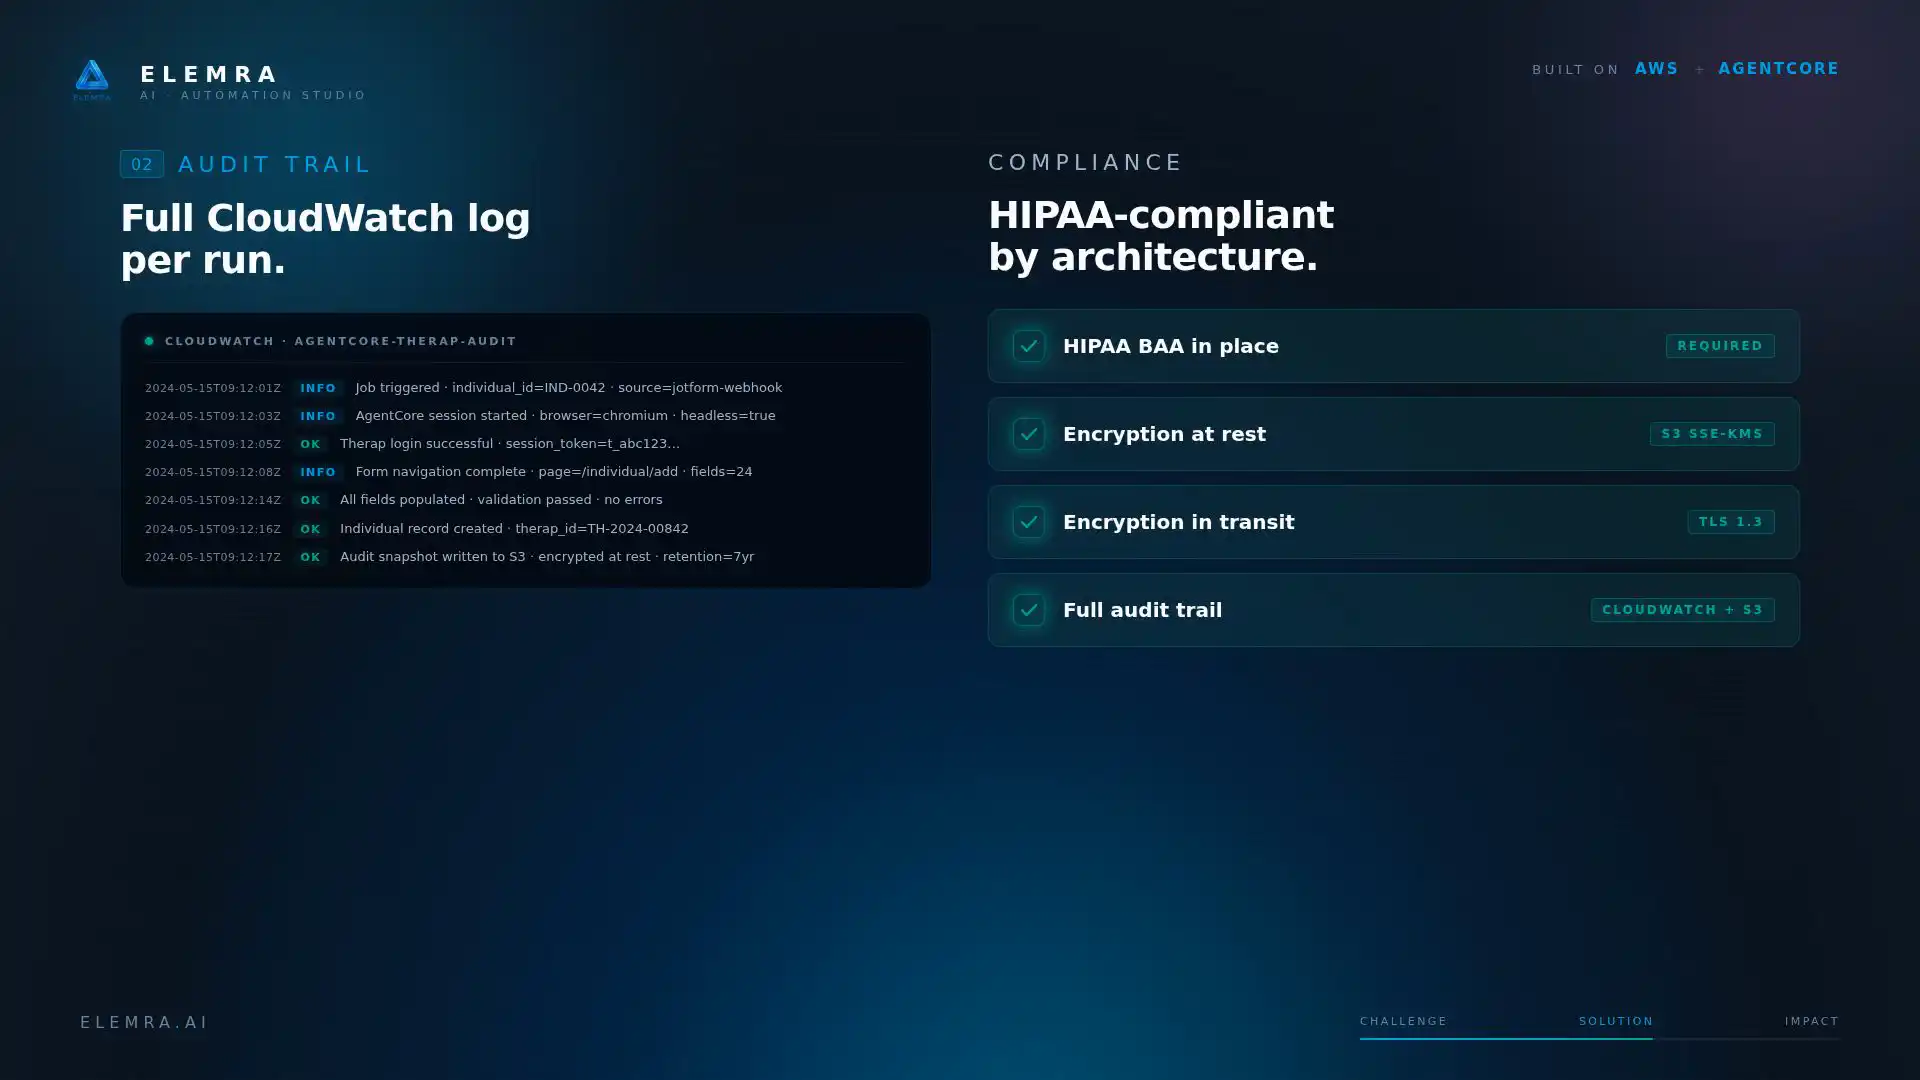The image size is (1920, 1080).
Task: Click the INFO tag on 09:12:01Z entry
Action: point(318,388)
